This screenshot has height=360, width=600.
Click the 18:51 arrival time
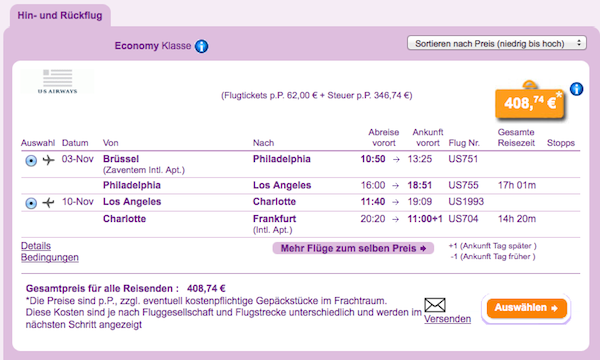tap(420, 185)
